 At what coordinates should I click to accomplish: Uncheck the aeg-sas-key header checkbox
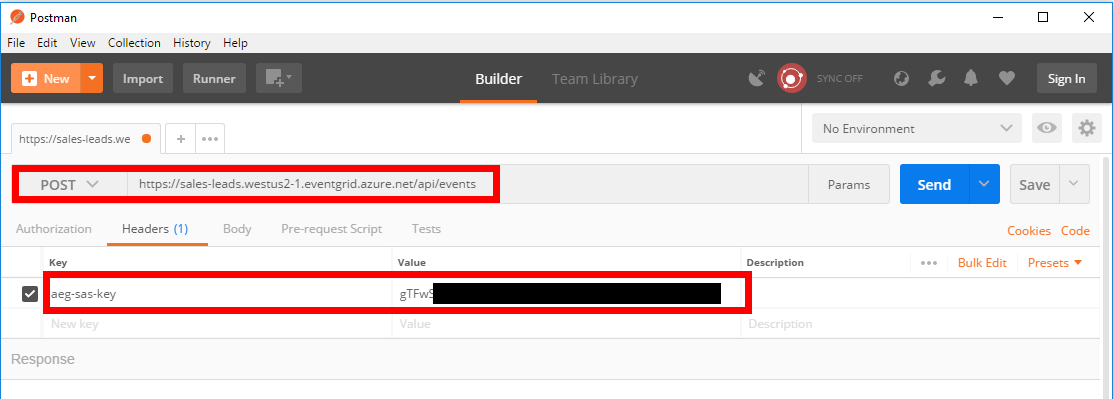tap(30, 293)
